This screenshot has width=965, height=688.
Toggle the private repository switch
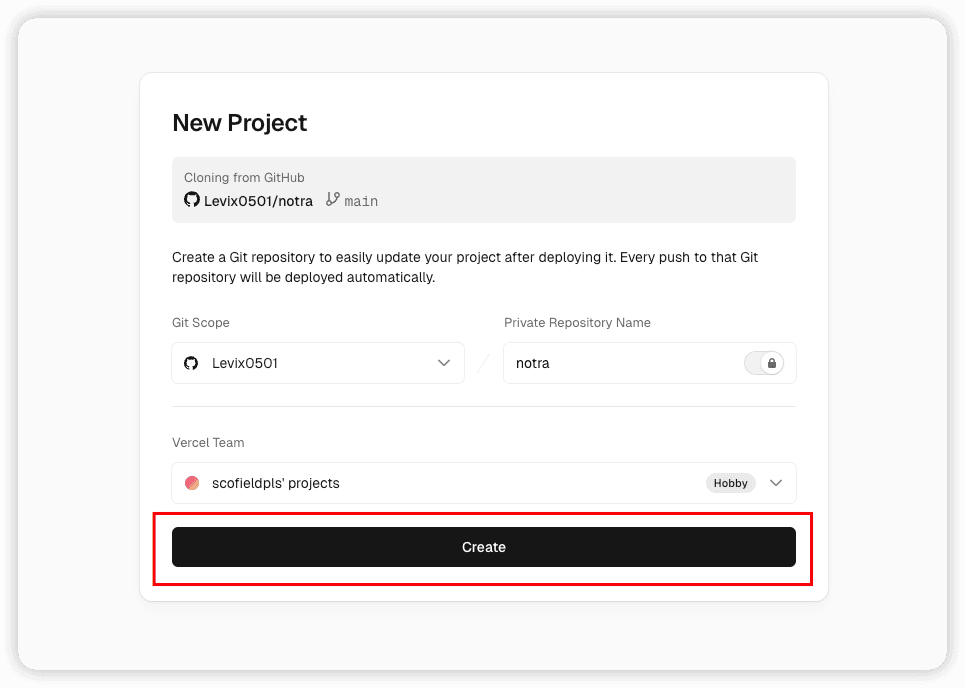[x=763, y=363]
